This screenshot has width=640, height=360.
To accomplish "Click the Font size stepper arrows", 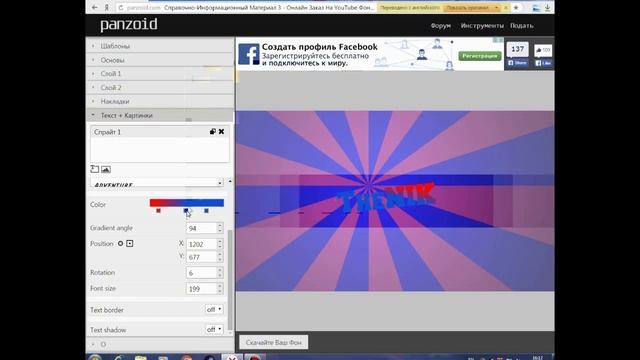I will pyautogui.click(x=220, y=289).
